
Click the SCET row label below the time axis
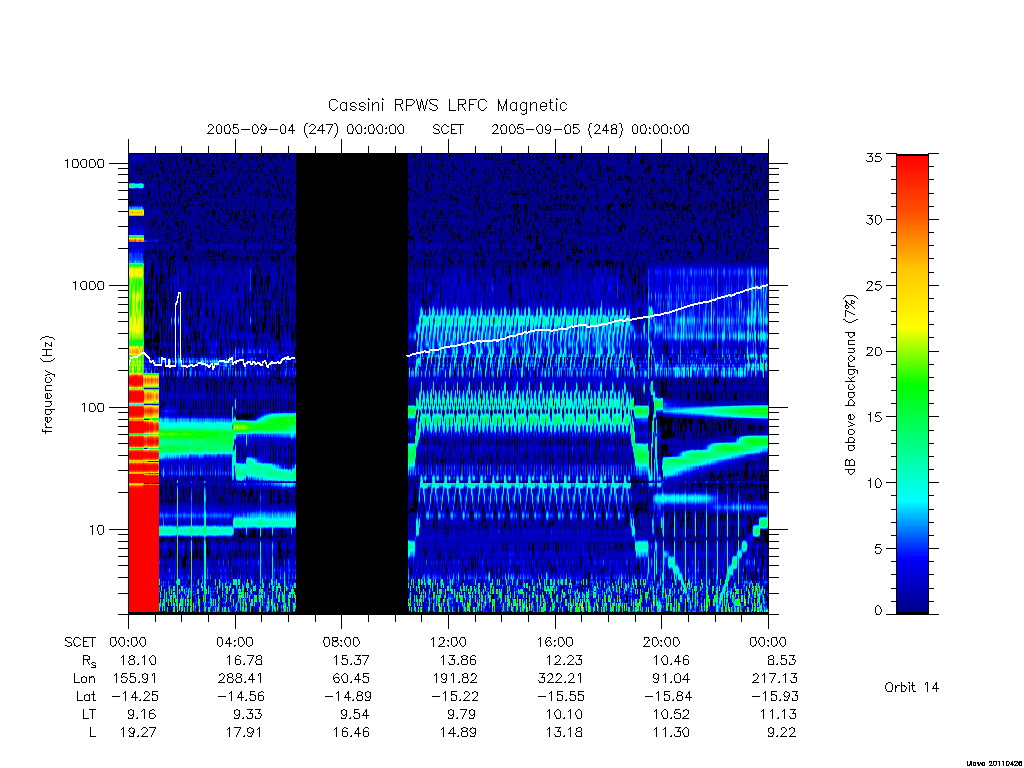click(80, 643)
